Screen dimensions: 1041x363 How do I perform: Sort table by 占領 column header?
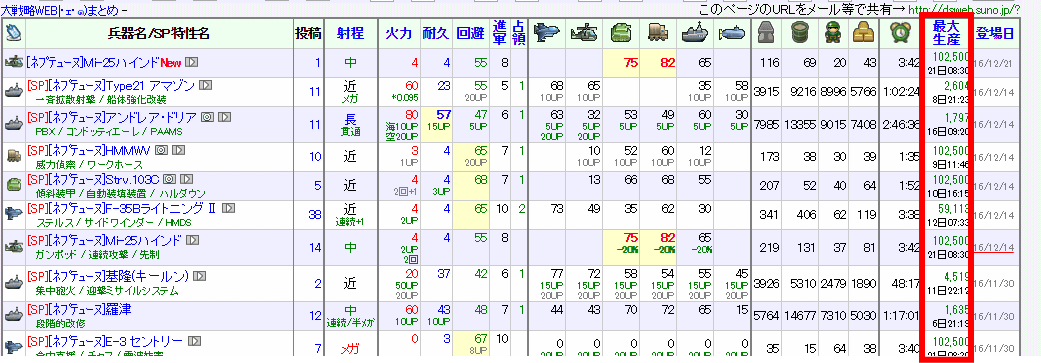point(519,33)
